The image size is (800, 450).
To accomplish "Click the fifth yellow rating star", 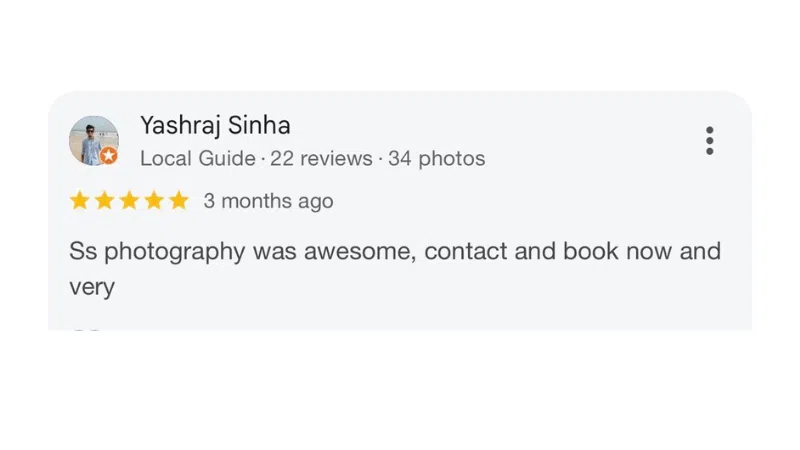I will pos(178,201).
